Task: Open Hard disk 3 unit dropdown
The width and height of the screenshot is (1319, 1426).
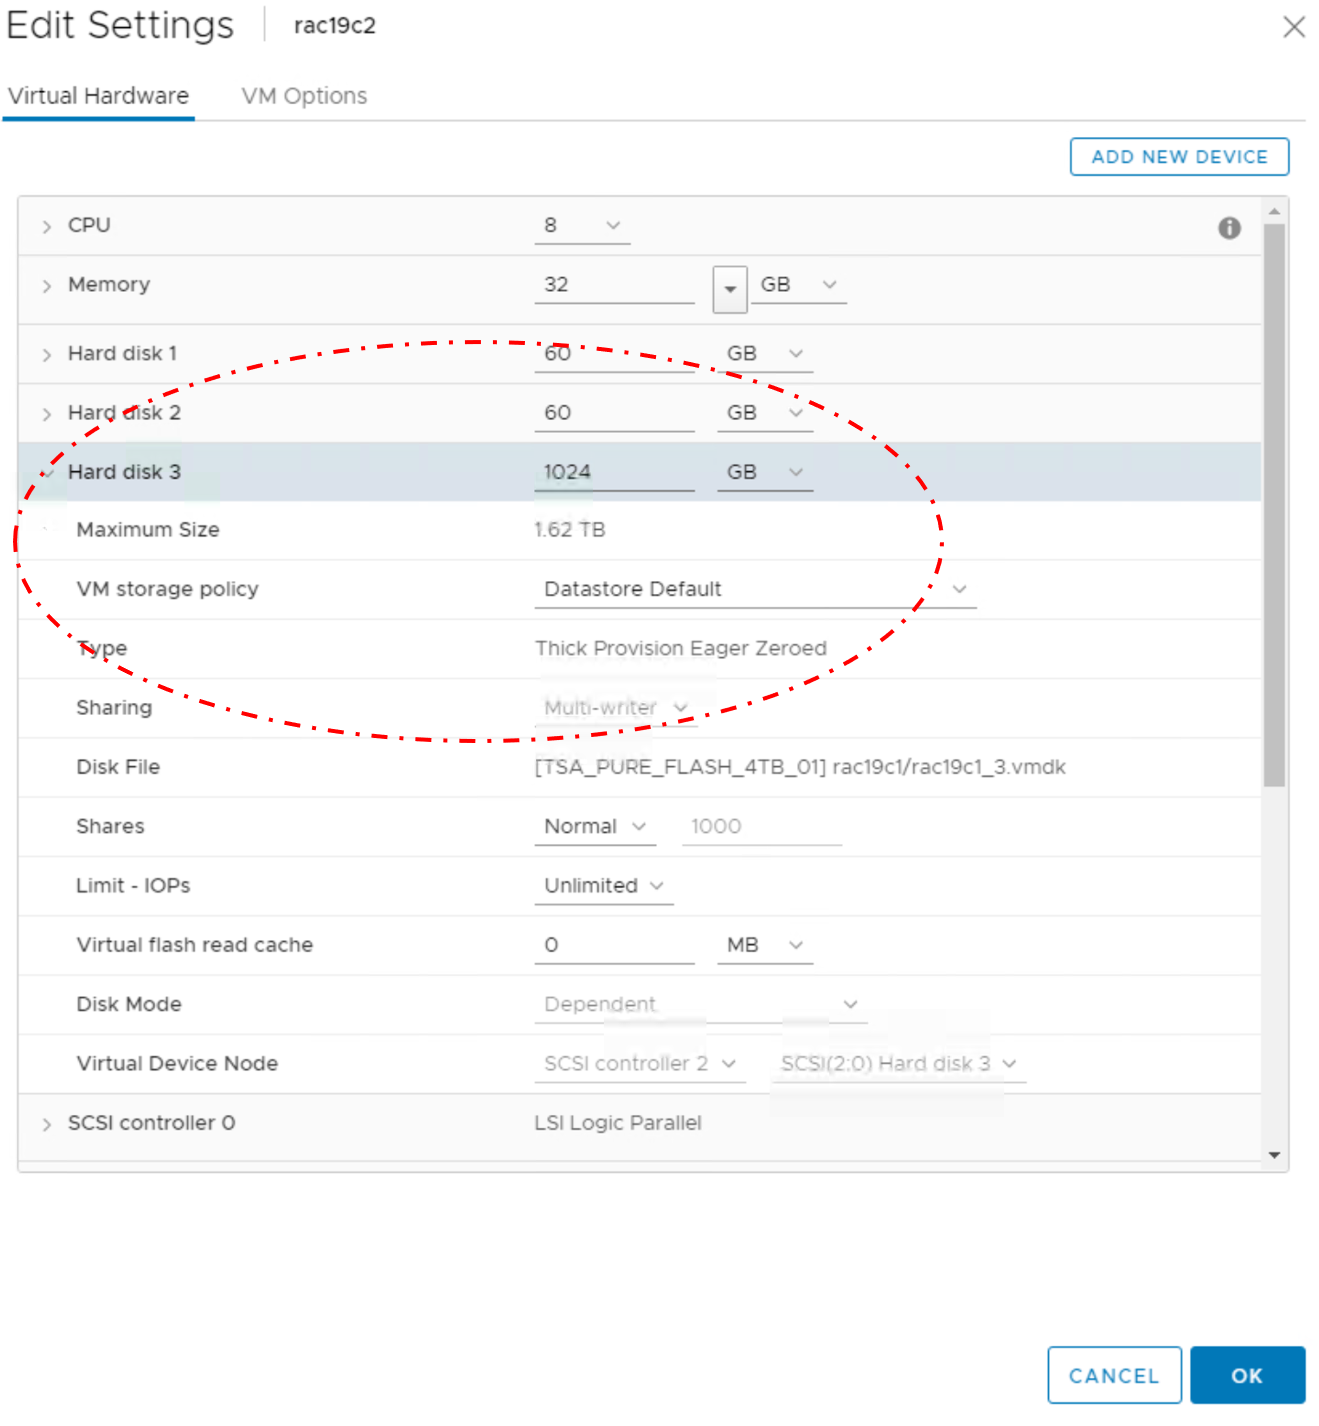Action: click(x=765, y=472)
